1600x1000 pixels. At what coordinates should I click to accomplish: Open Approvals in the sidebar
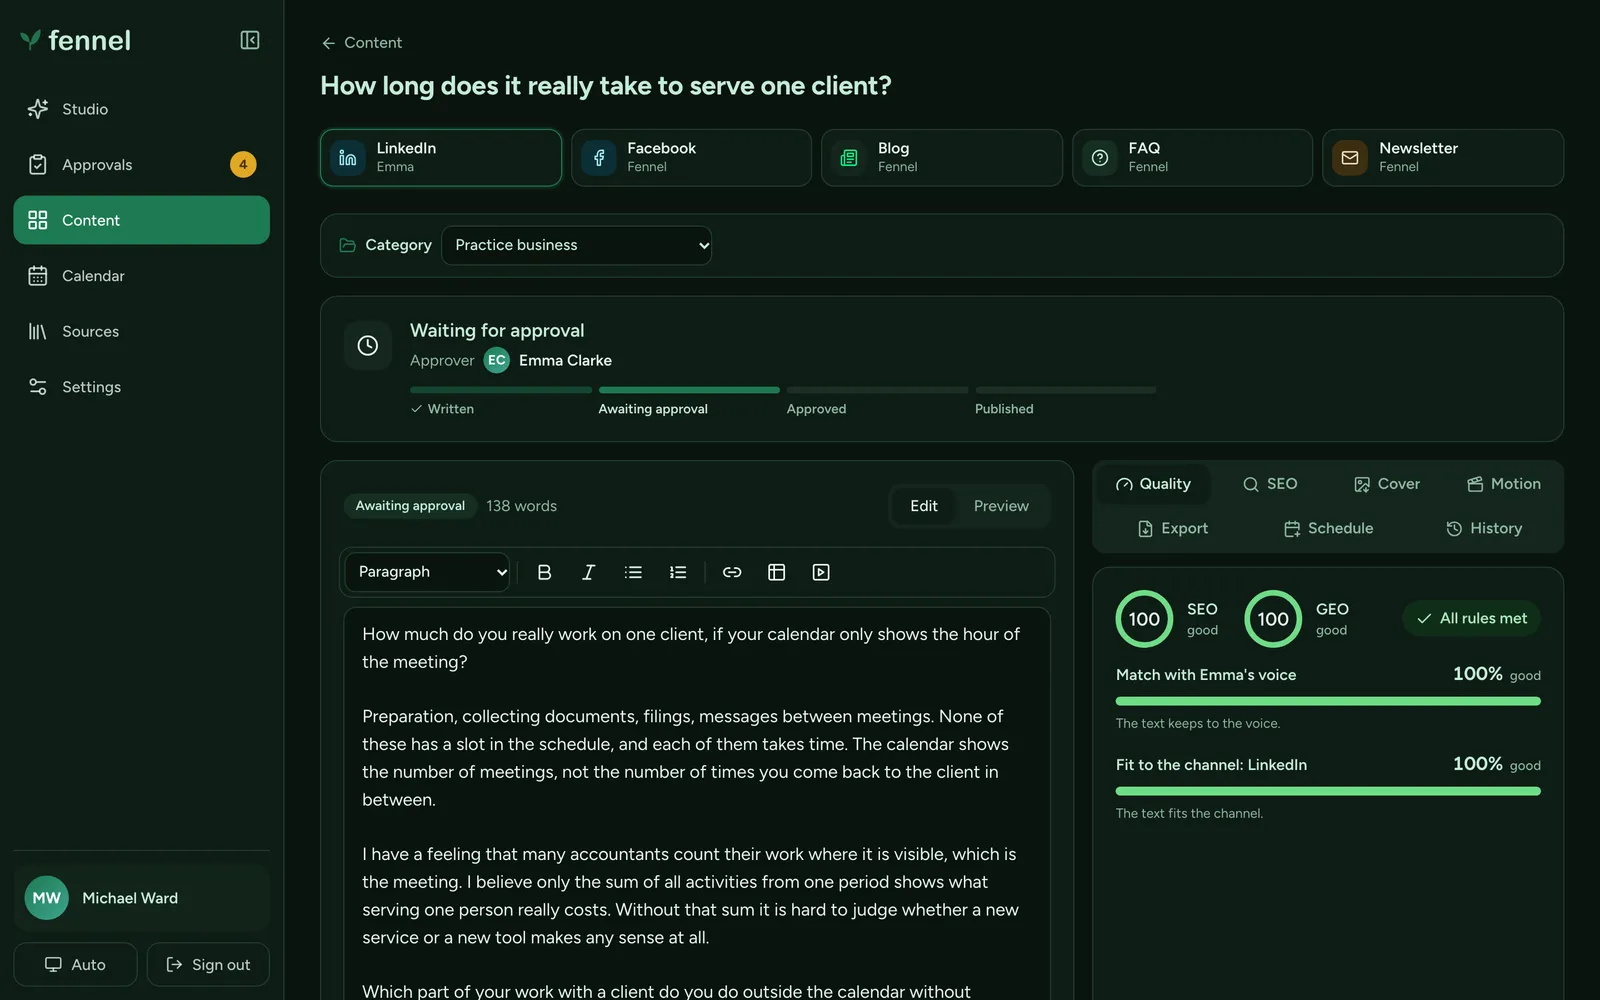pyautogui.click(x=141, y=164)
